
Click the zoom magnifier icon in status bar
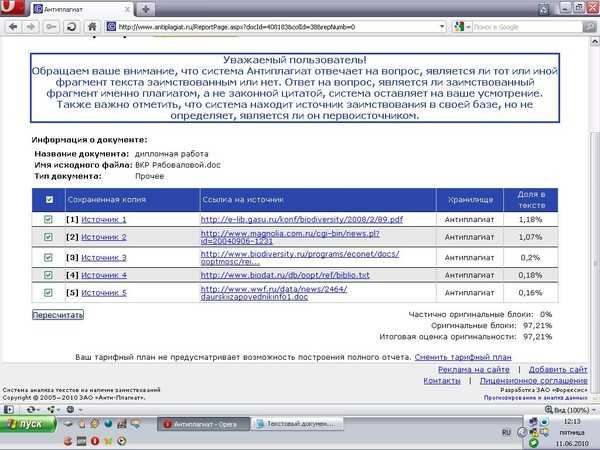point(548,410)
